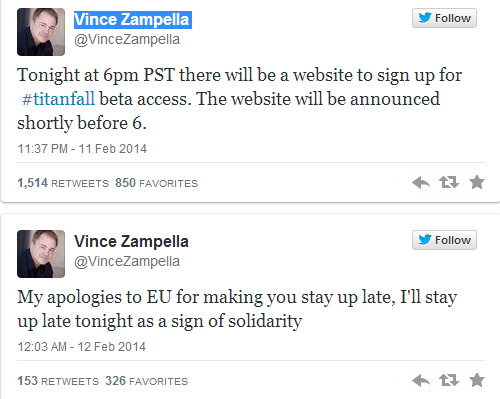Reply to the titanfall beta access tweet
The width and height of the screenshot is (500, 399).
tap(421, 183)
